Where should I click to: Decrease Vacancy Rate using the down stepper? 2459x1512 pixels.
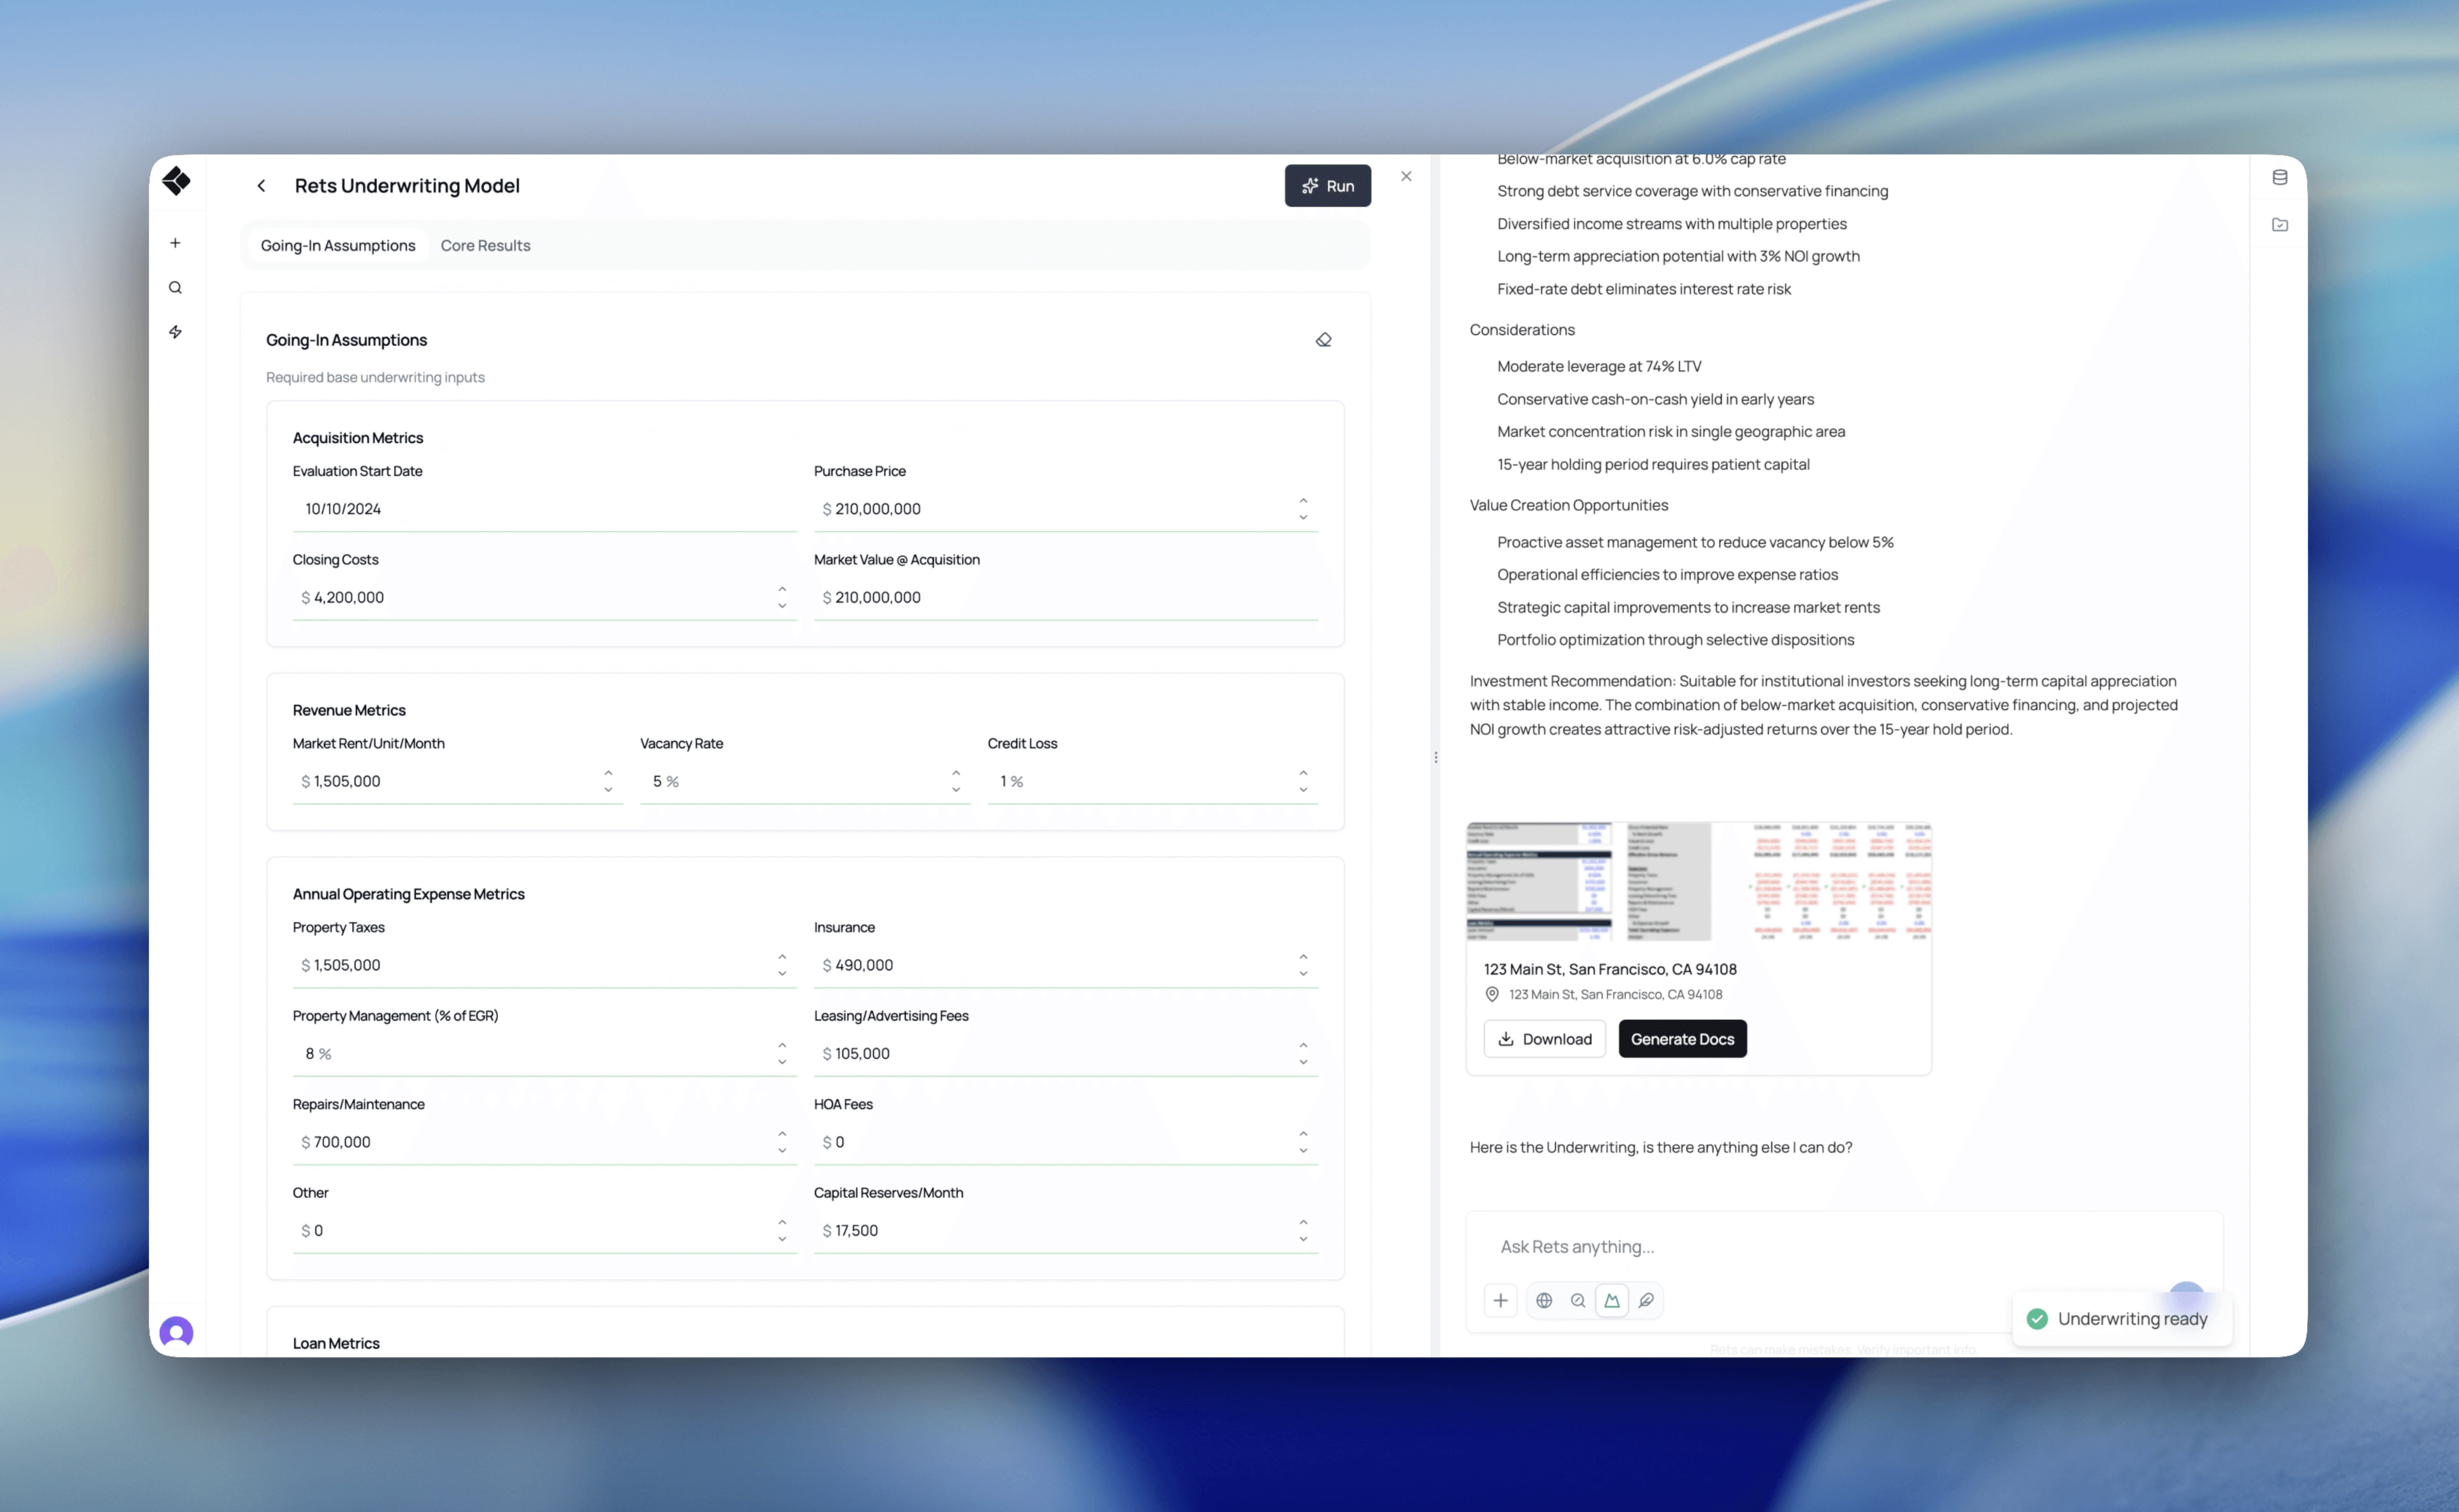pos(956,790)
